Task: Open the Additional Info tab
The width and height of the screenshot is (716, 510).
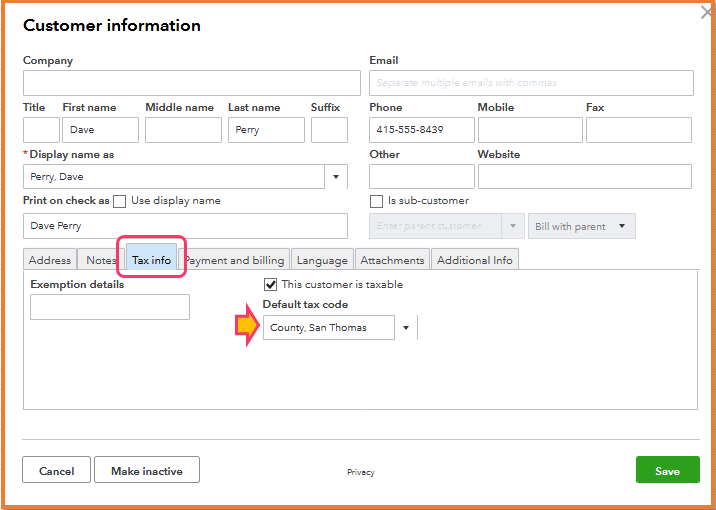Action: [x=475, y=260]
